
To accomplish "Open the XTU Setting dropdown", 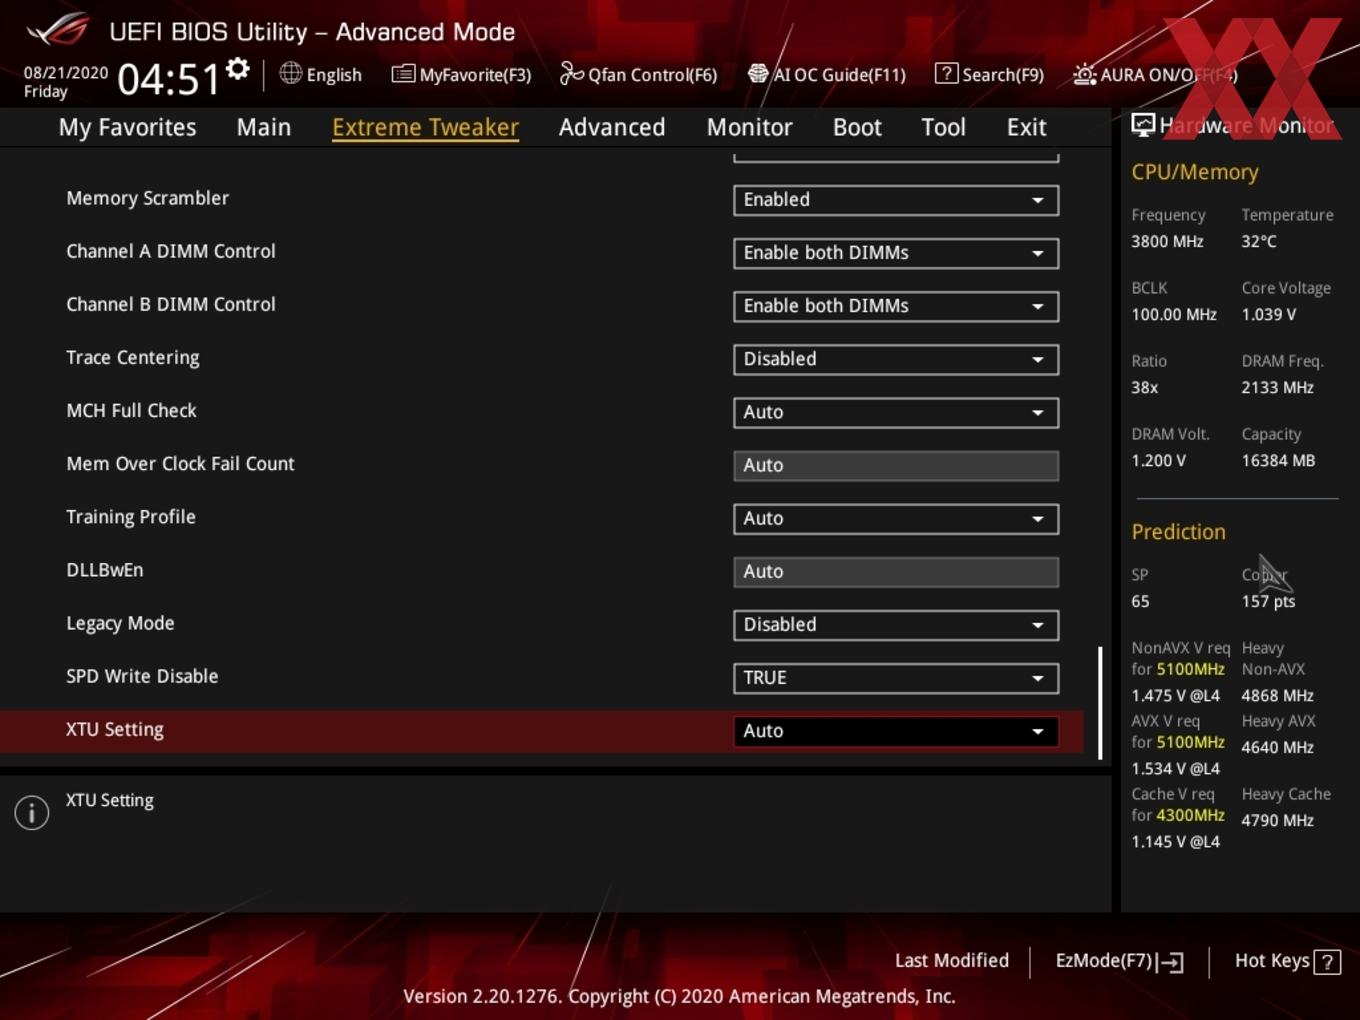I will point(896,730).
